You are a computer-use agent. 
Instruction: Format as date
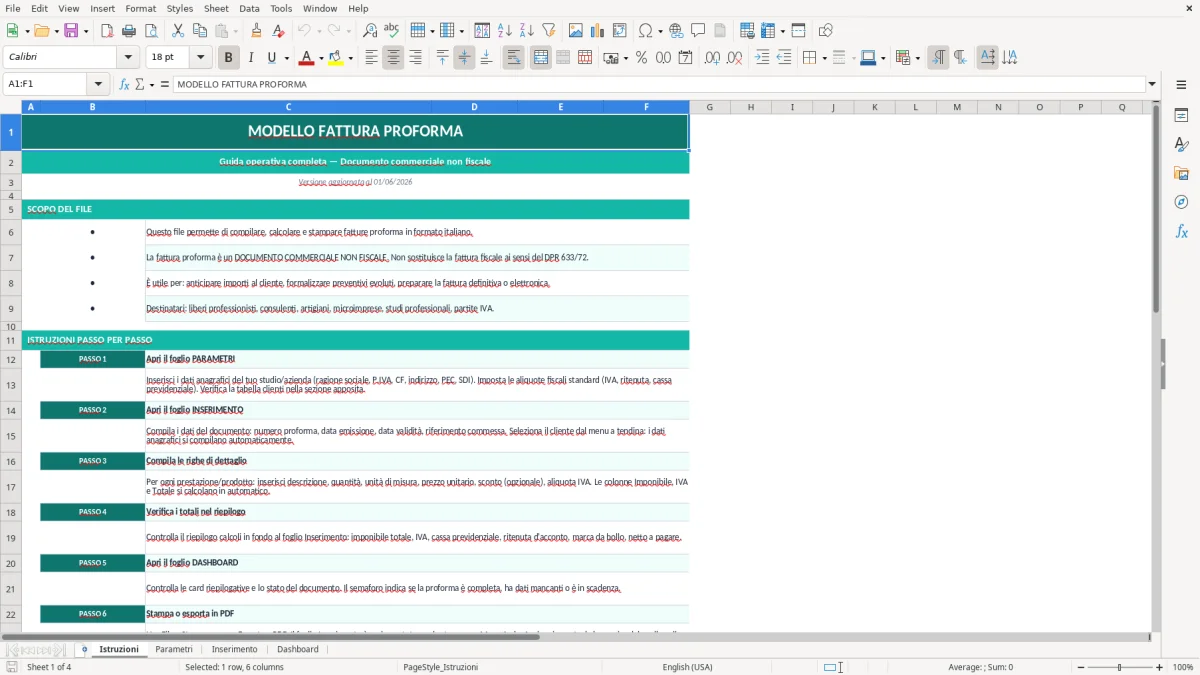(685, 58)
